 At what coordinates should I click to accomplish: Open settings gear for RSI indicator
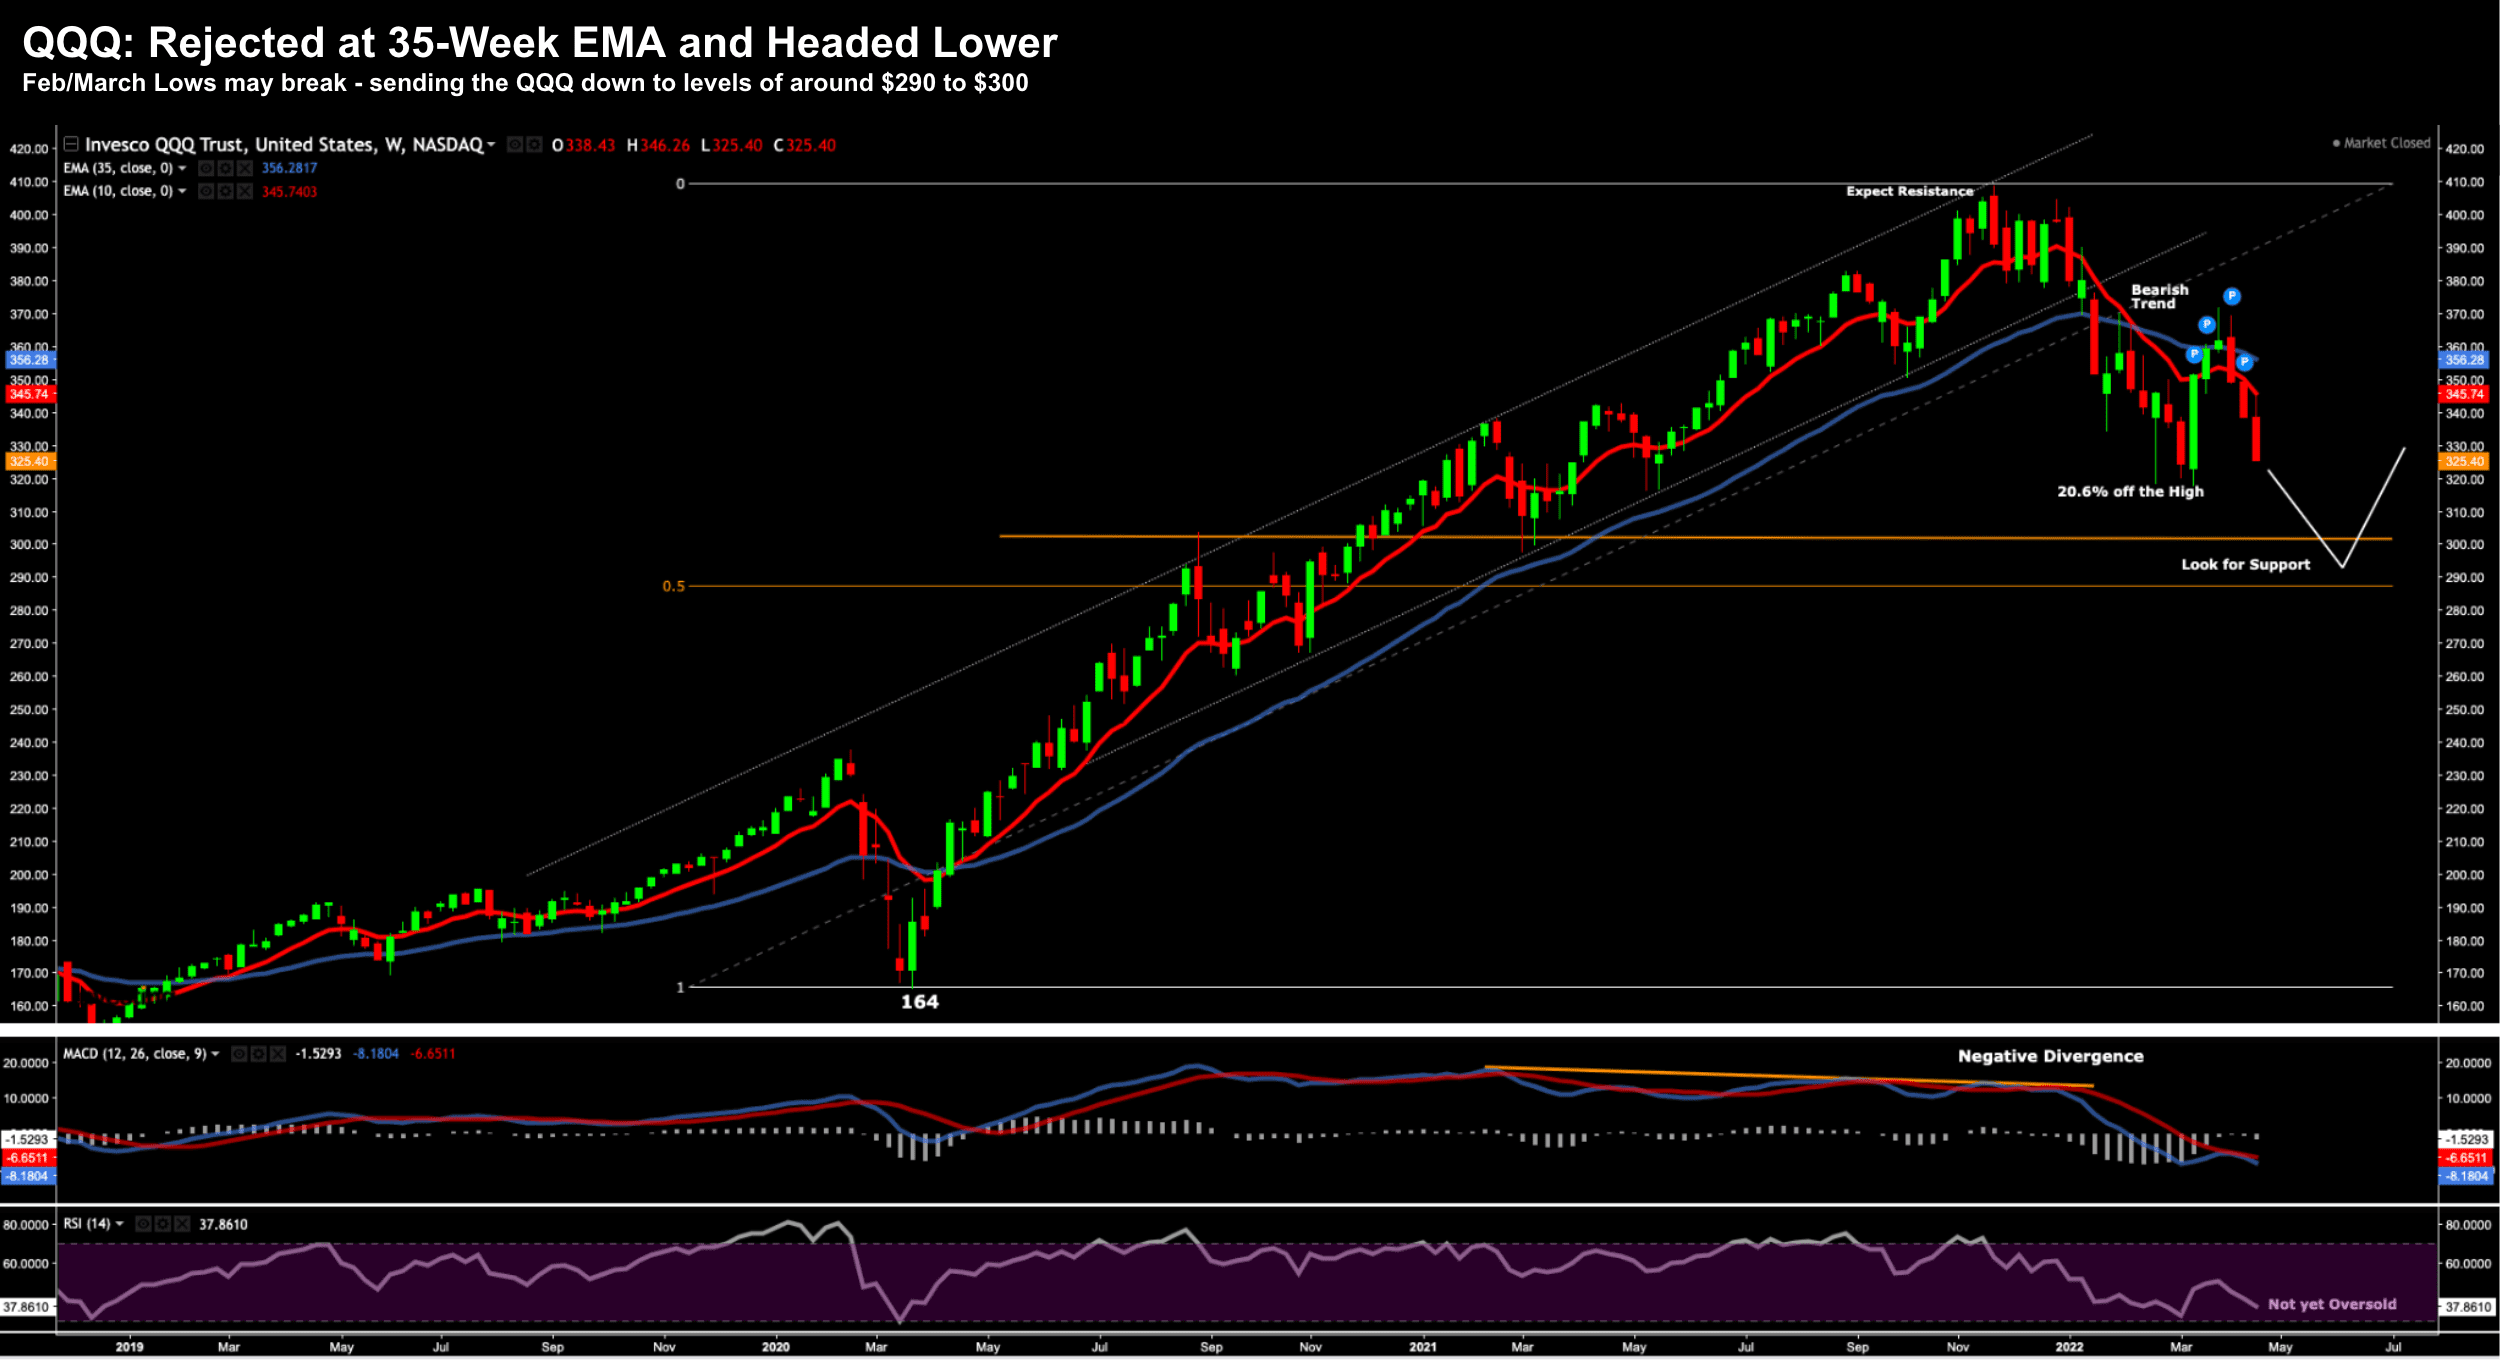162,1224
